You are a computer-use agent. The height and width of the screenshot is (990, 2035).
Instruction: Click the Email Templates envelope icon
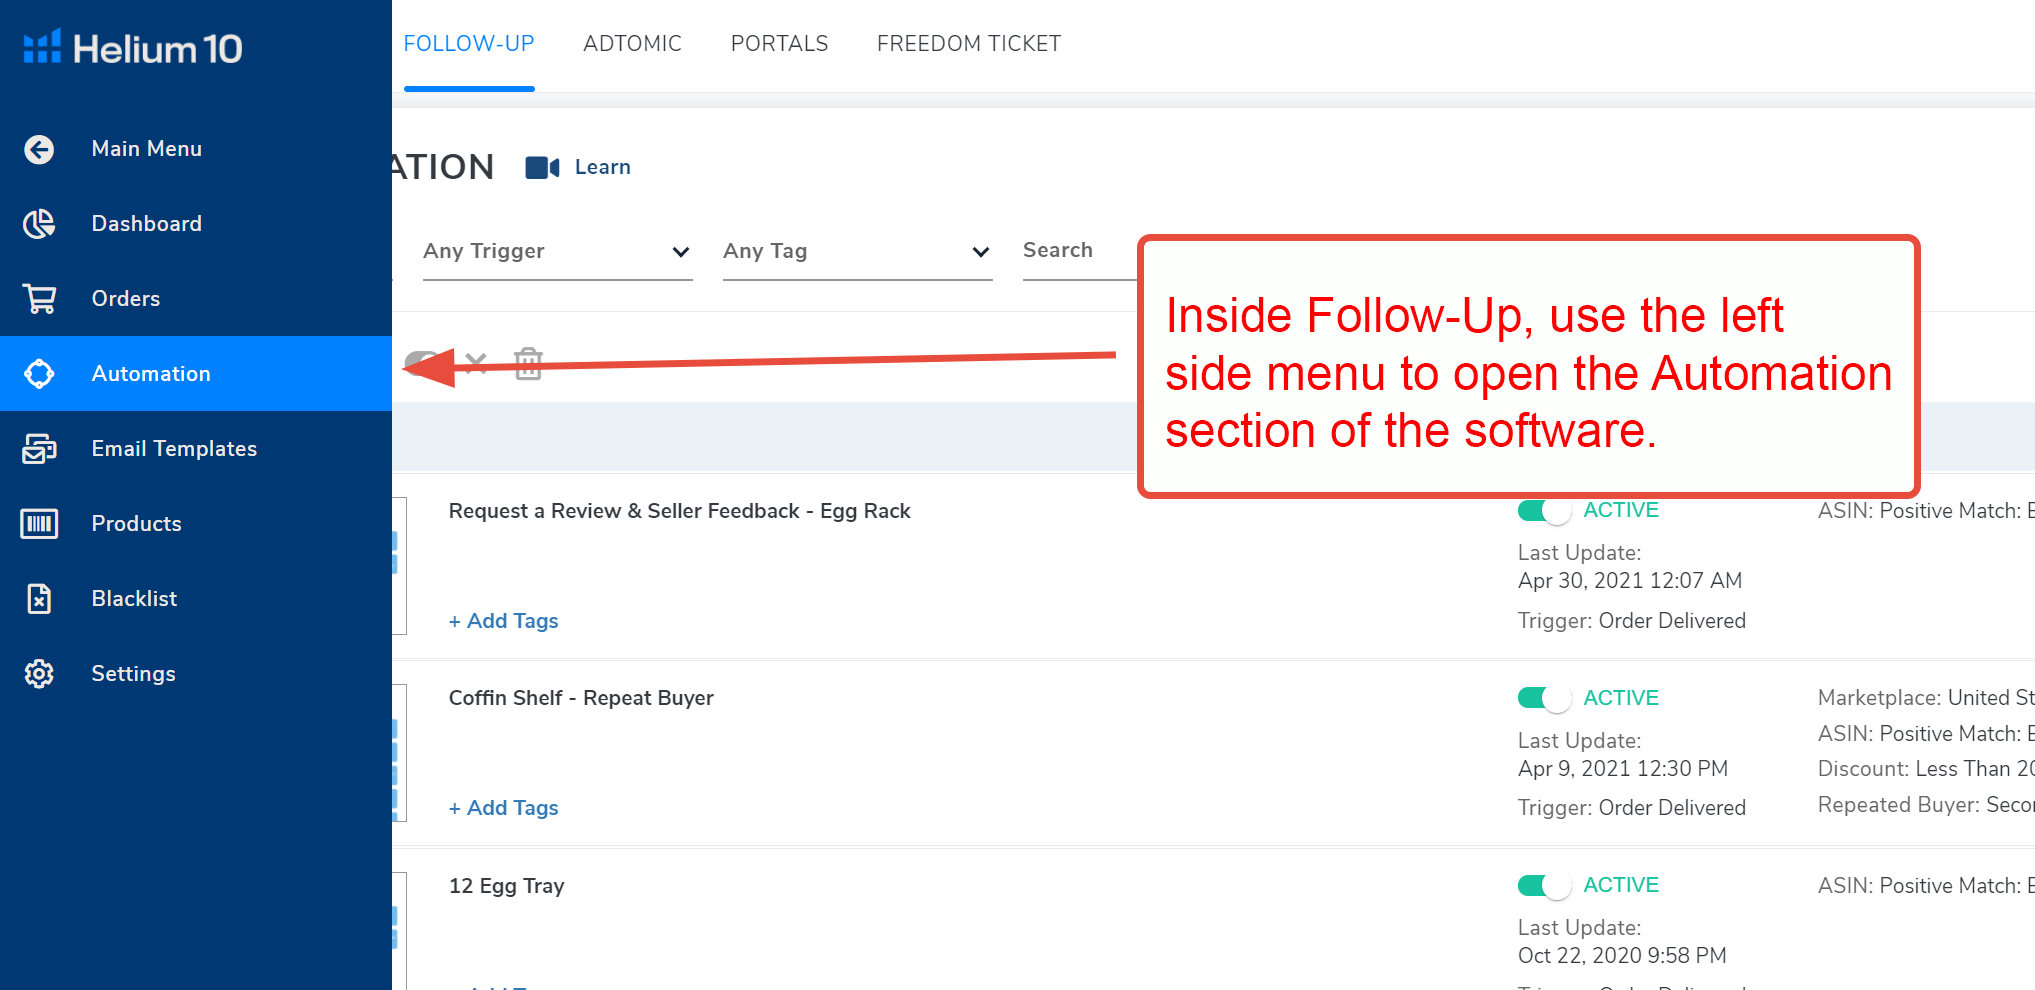pyautogui.click(x=39, y=449)
